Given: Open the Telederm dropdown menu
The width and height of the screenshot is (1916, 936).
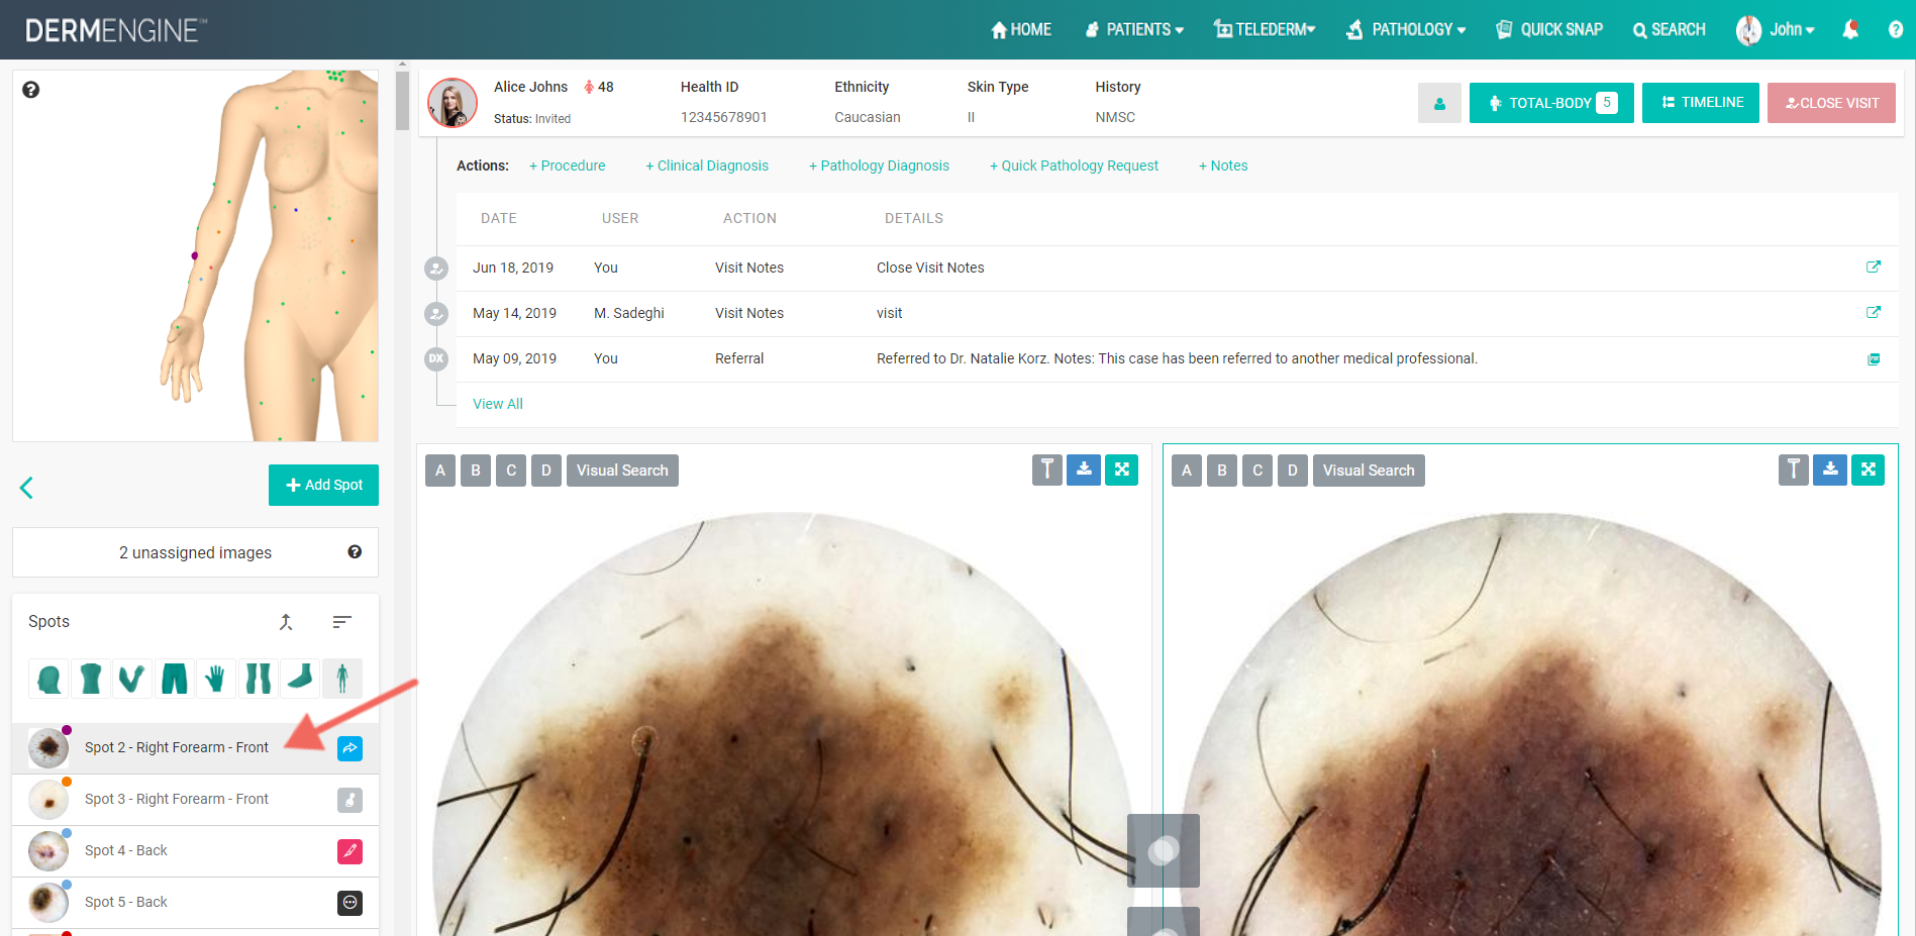Looking at the screenshot, I should 1264,30.
